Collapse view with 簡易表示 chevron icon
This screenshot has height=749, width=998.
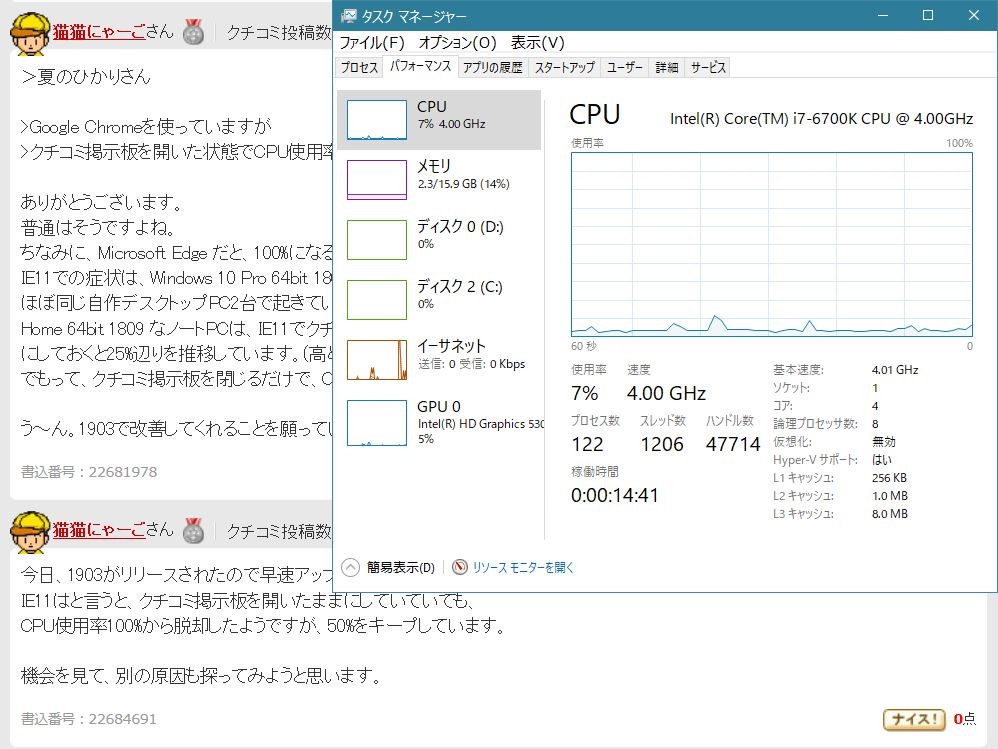pyautogui.click(x=351, y=567)
